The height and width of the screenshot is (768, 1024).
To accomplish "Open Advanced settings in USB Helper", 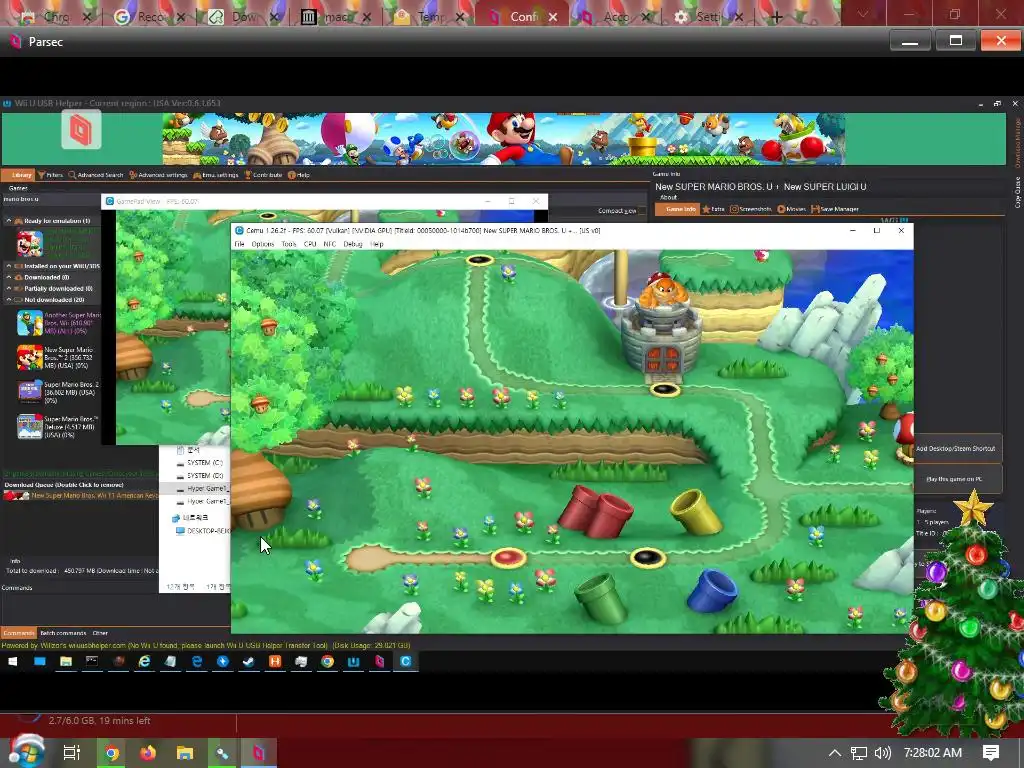I will click(159, 175).
